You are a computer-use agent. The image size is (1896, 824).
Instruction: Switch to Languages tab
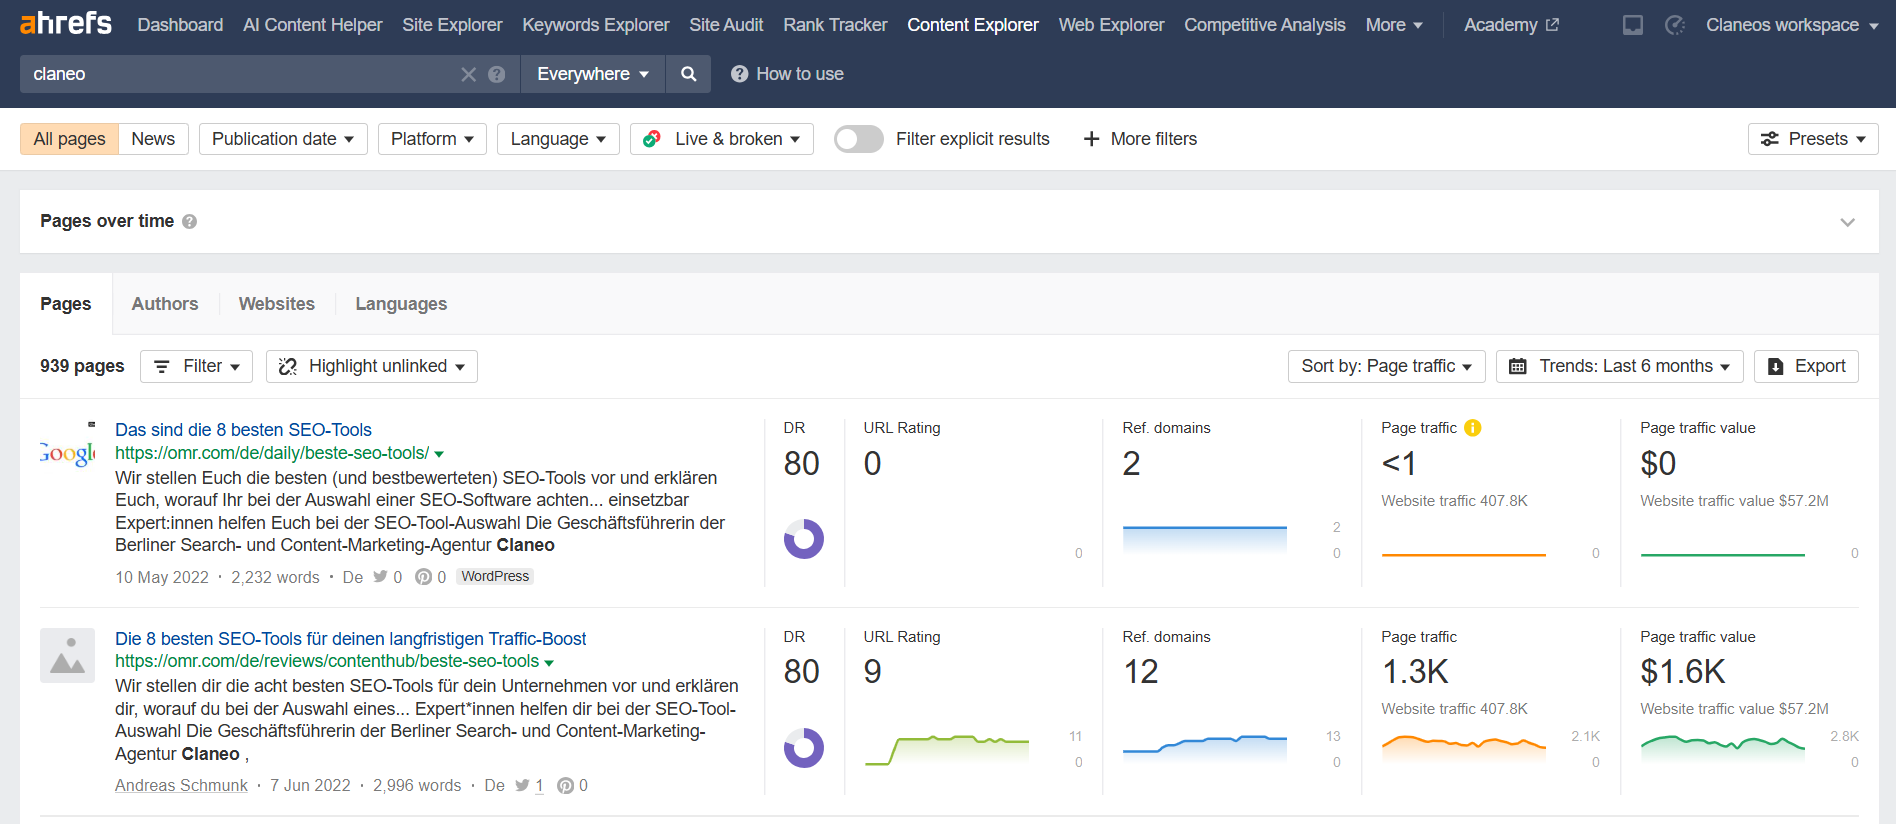[401, 304]
